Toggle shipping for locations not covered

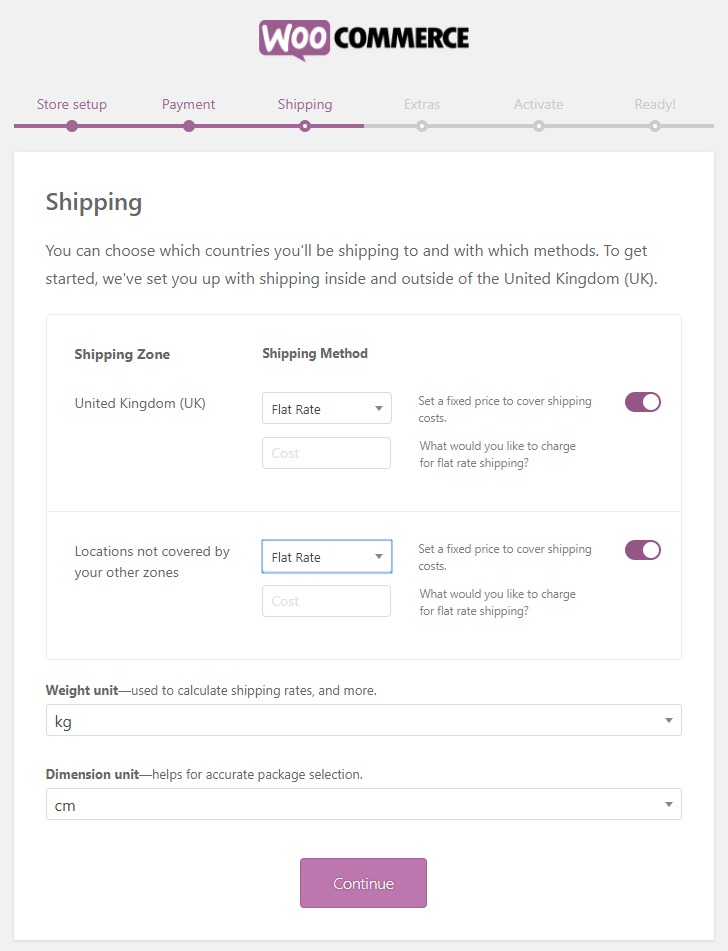[x=642, y=550]
